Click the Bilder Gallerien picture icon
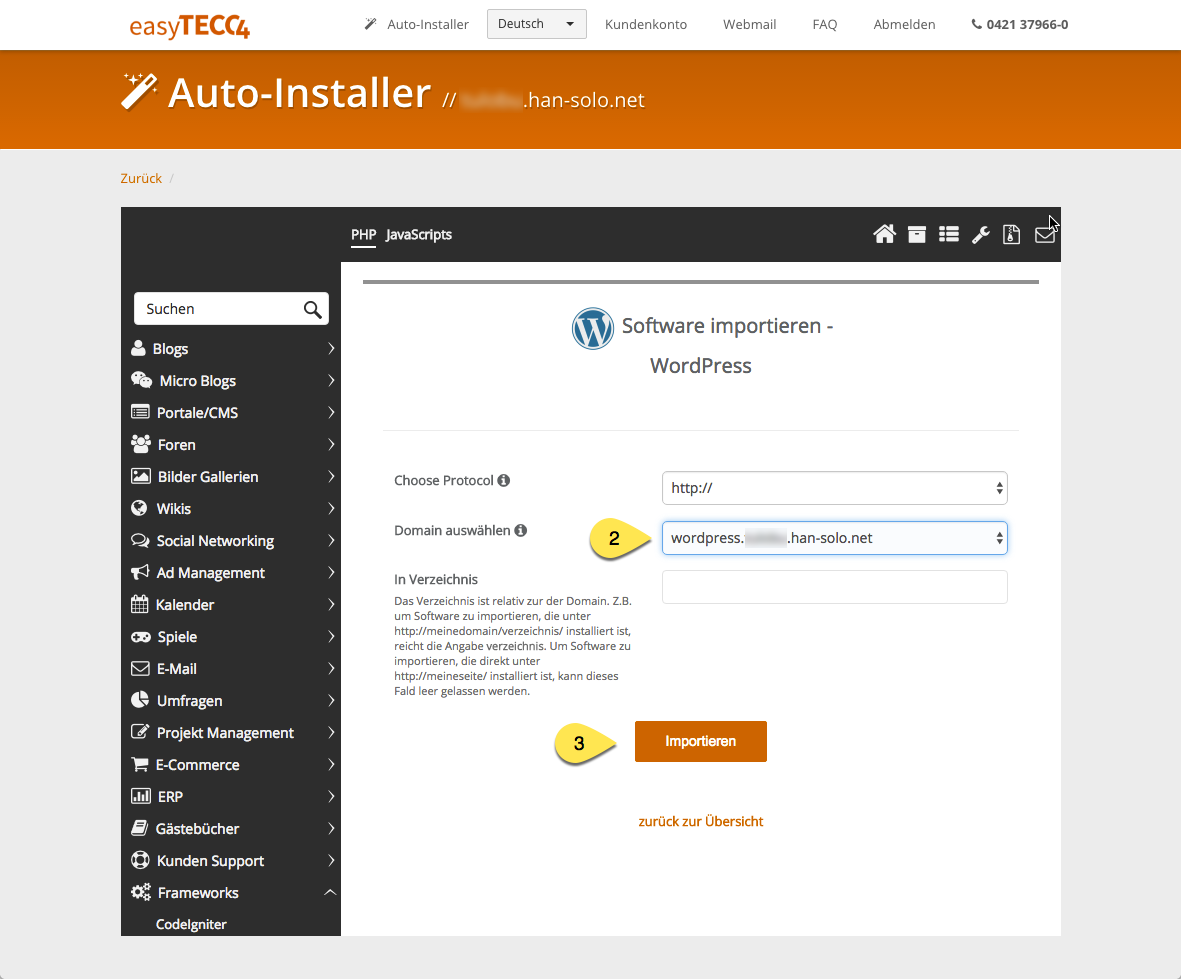 point(141,476)
